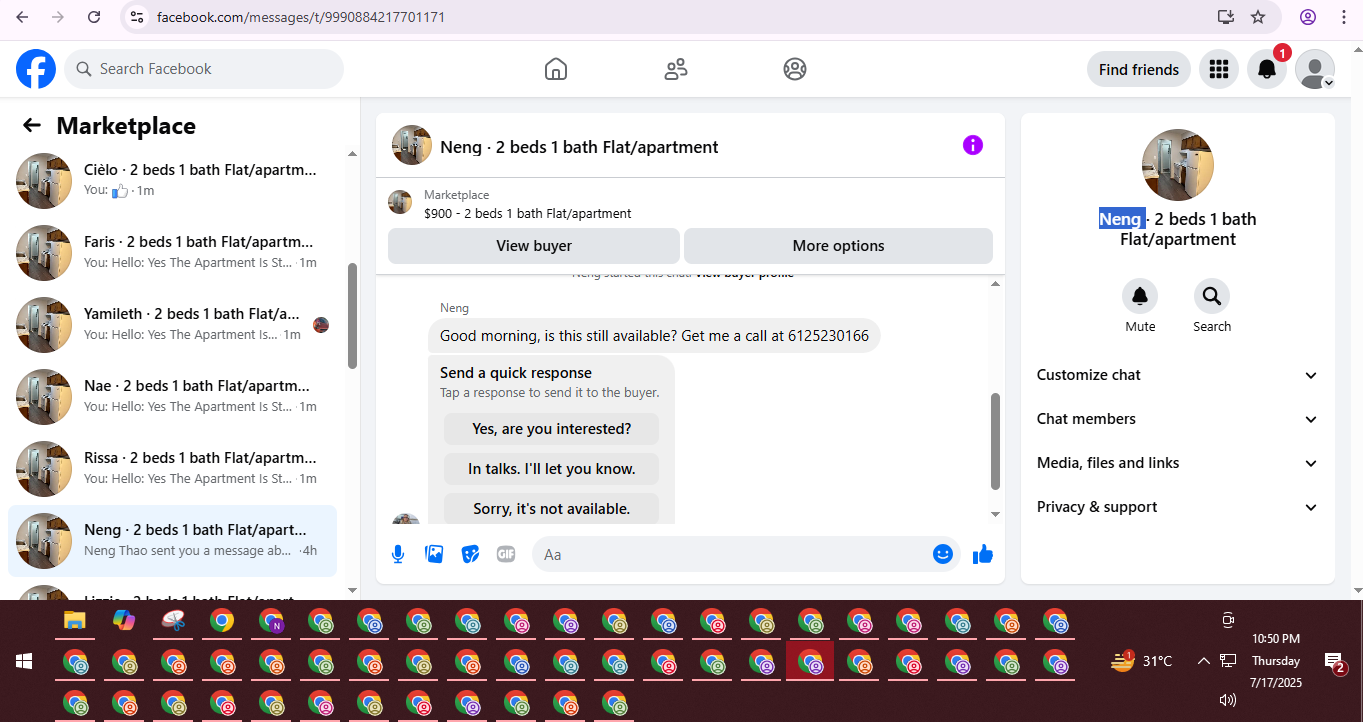This screenshot has height=722, width=1363.
Task: Open the Facebook menu grid icon
Action: click(x=1218, y=69)
